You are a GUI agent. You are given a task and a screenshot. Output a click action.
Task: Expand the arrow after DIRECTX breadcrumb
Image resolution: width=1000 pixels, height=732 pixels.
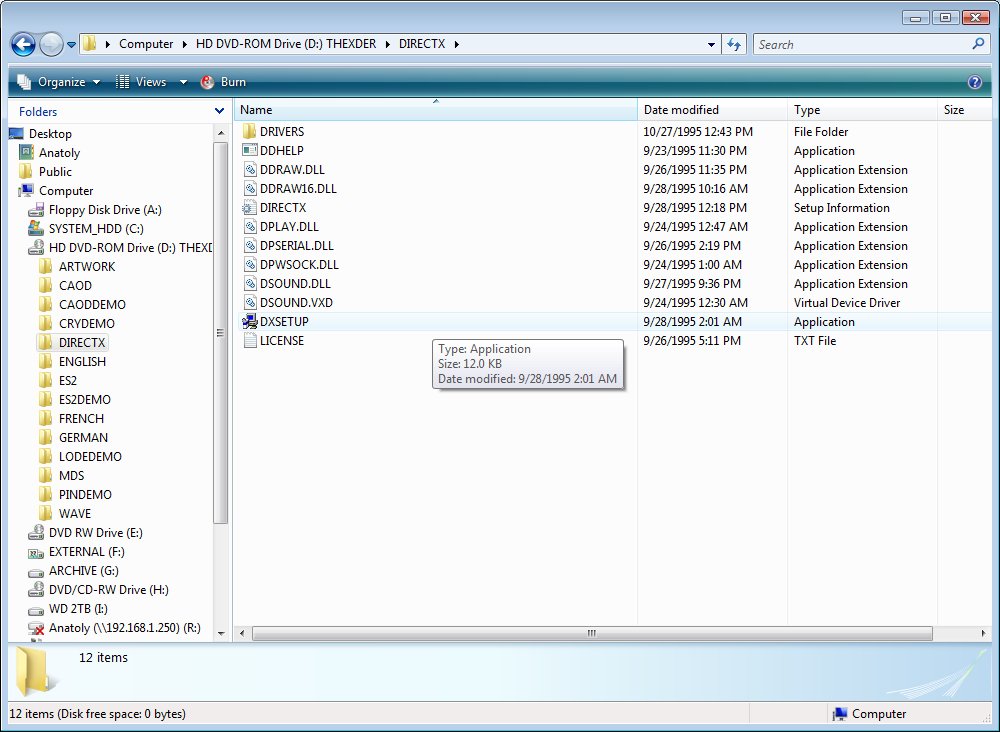pyautogui.click(x=457, y=44)
